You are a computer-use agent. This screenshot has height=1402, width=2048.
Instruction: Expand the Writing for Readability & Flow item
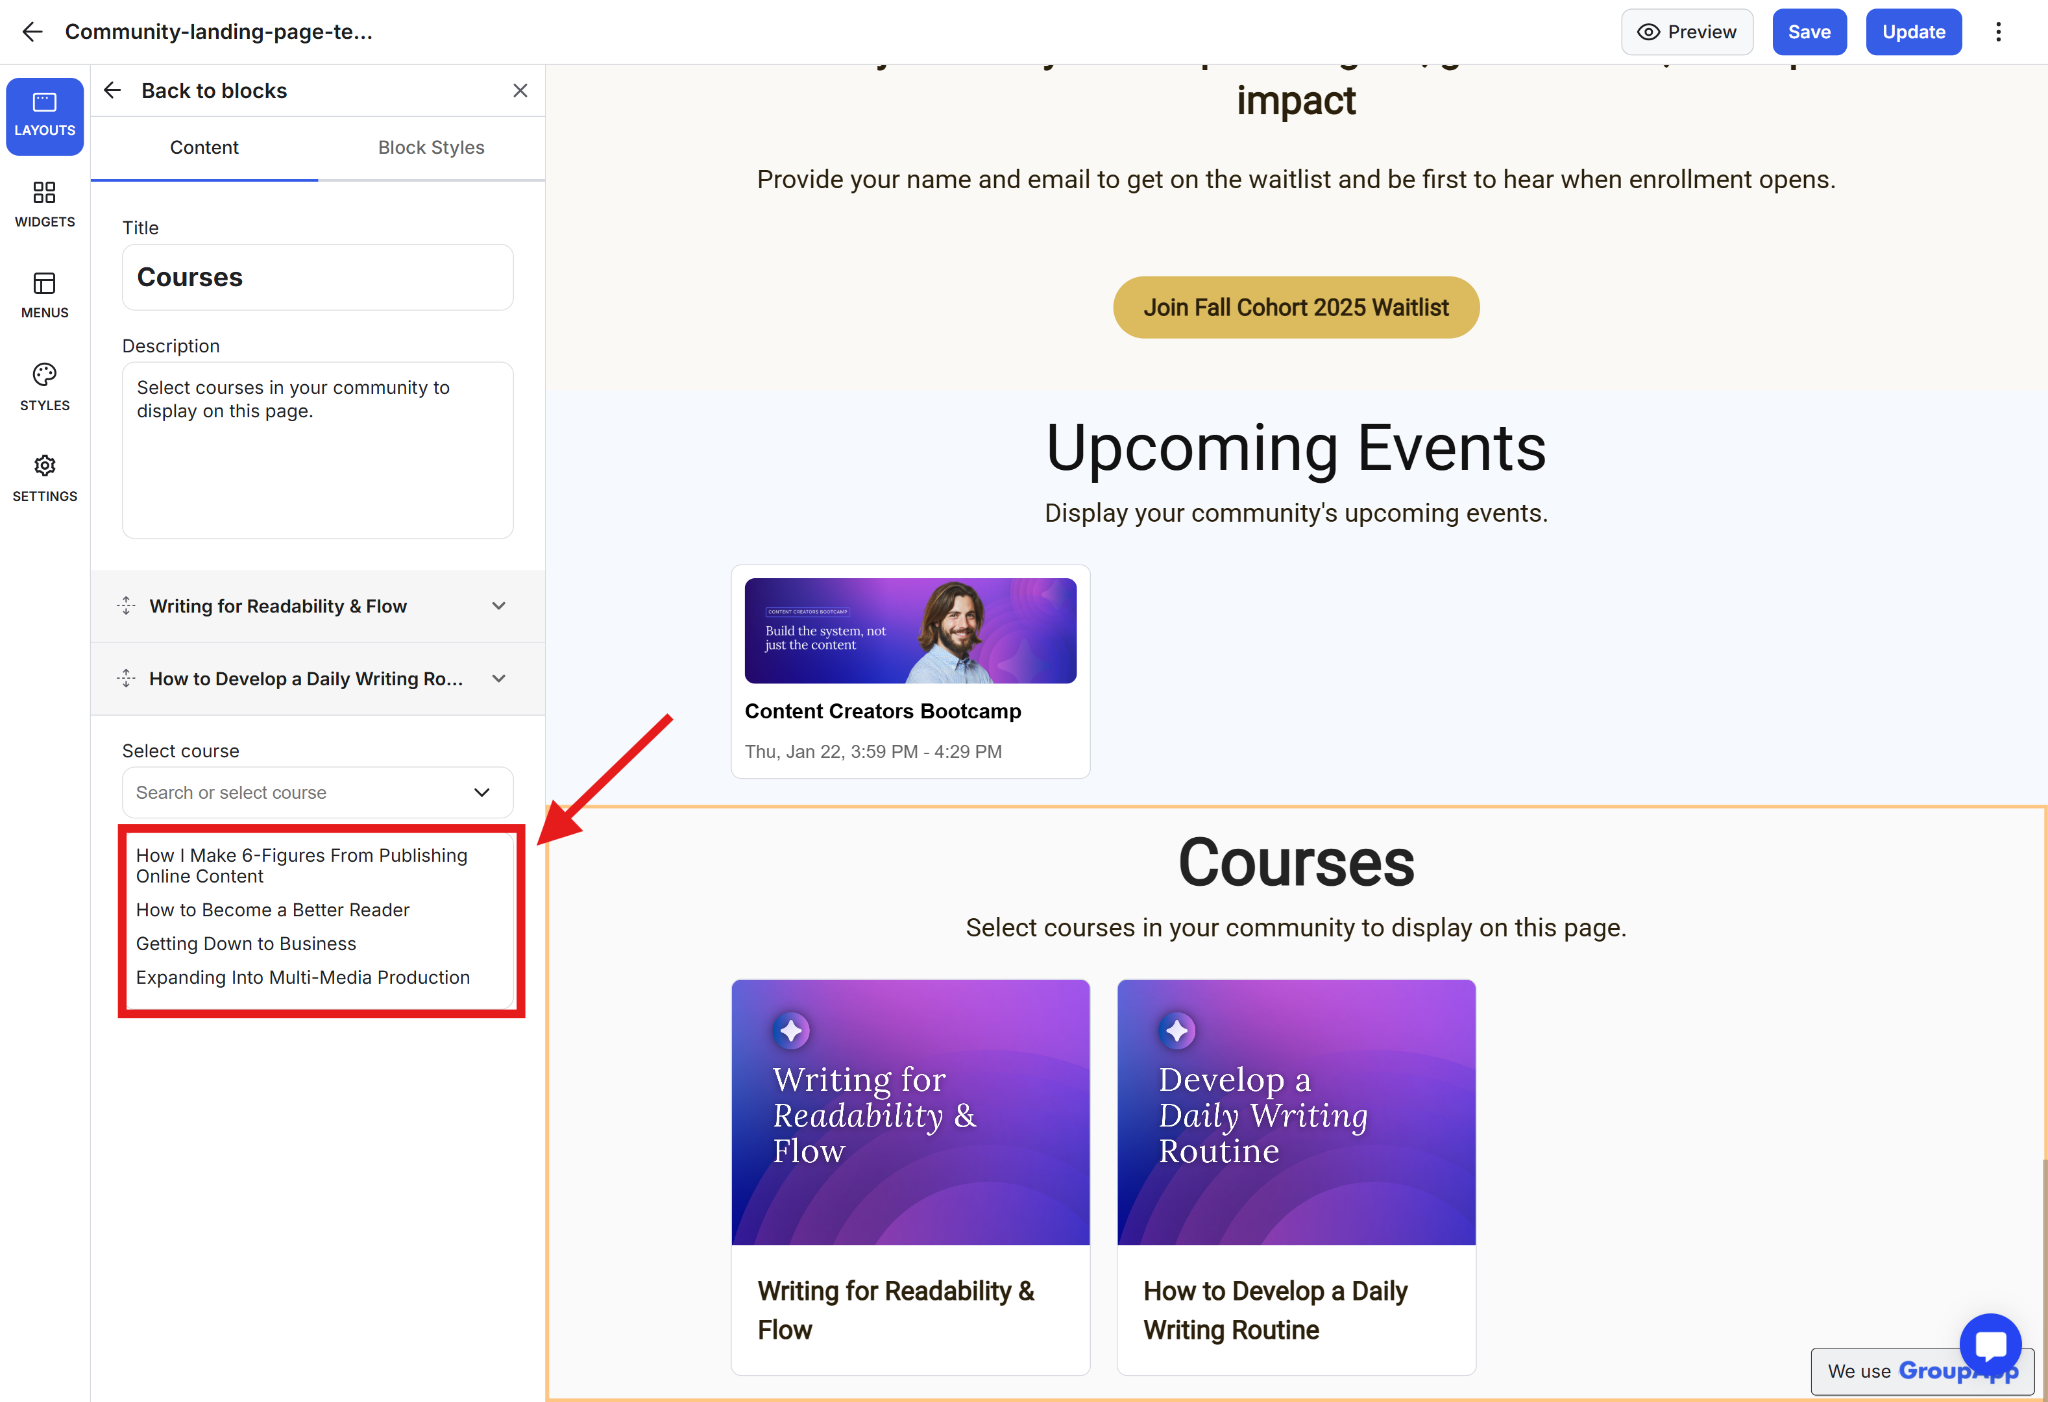(498, 606)
